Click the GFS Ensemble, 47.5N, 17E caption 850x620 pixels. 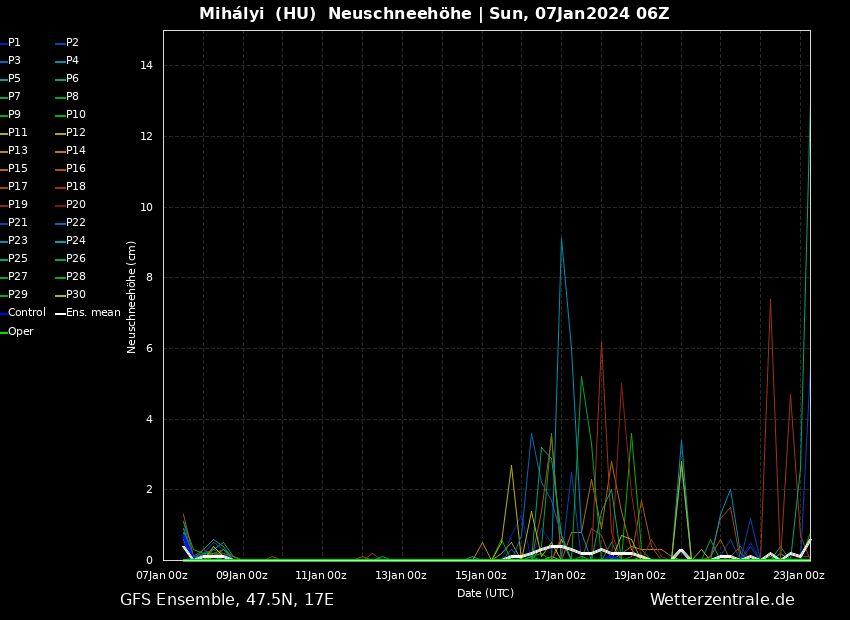tap(227, 600)
